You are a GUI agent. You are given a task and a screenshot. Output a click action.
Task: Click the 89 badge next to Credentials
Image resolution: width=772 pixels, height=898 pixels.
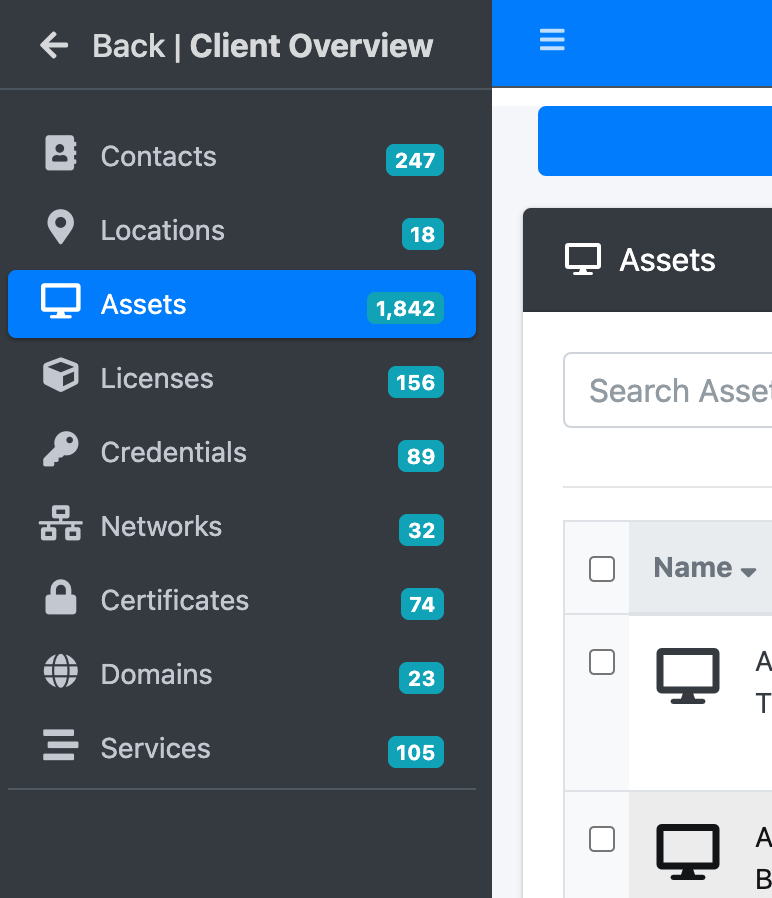coord(421,456)
